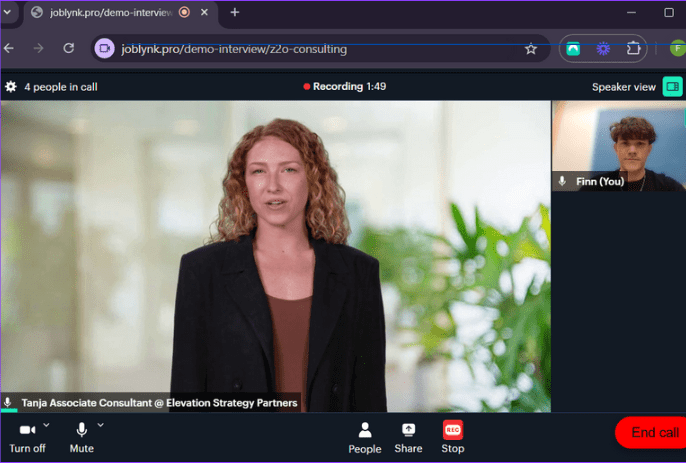Viewport: 686px width, 463px height.
Task: Reload the browser page
Action: pyautogui.click(x=69, y=48)
